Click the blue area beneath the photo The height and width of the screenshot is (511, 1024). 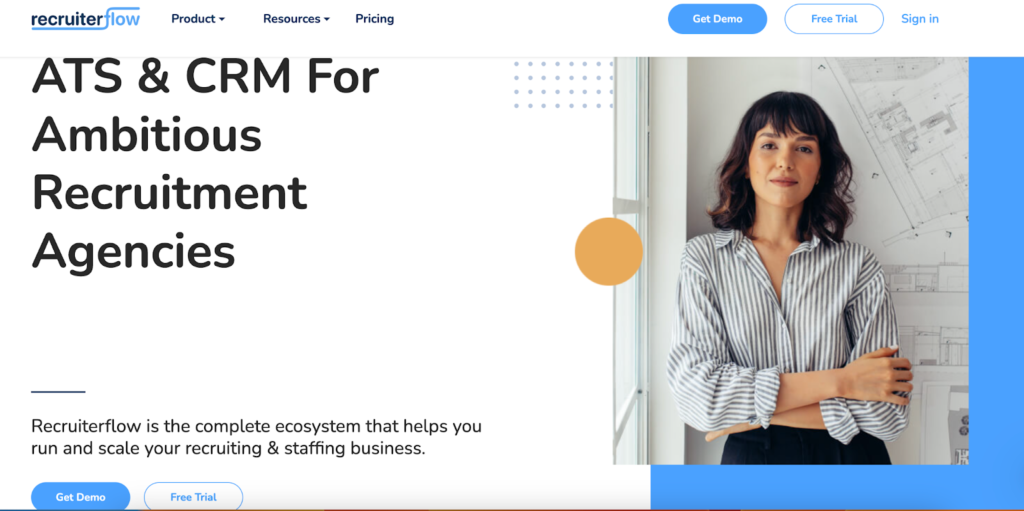pos(837,487)
